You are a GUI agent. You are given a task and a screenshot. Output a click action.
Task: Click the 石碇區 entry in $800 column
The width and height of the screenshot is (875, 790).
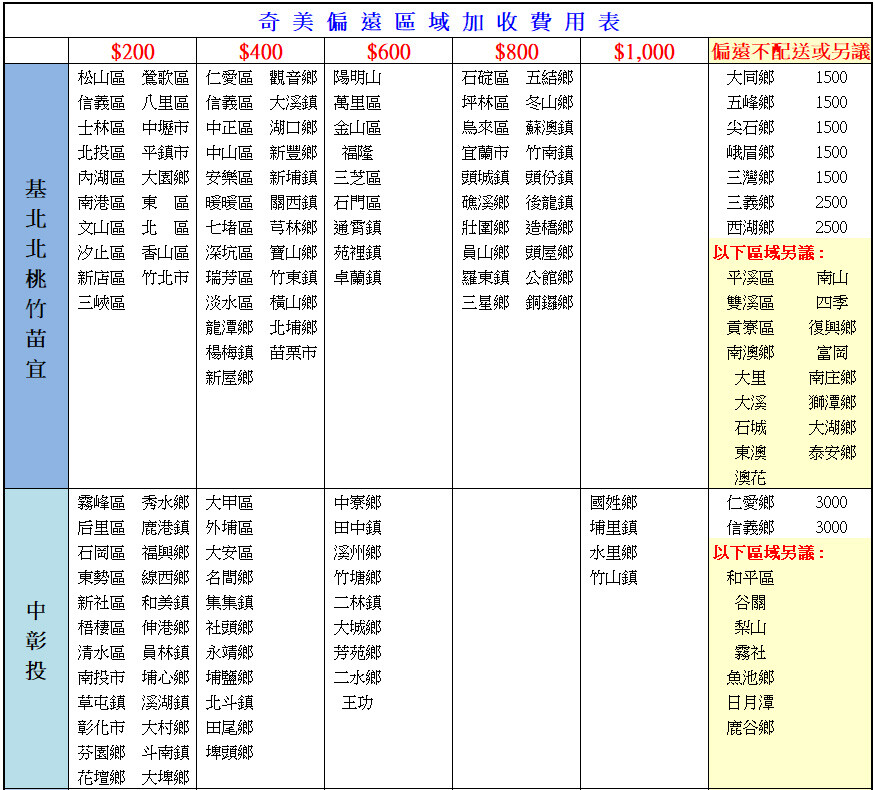click(x=485, y=78)
